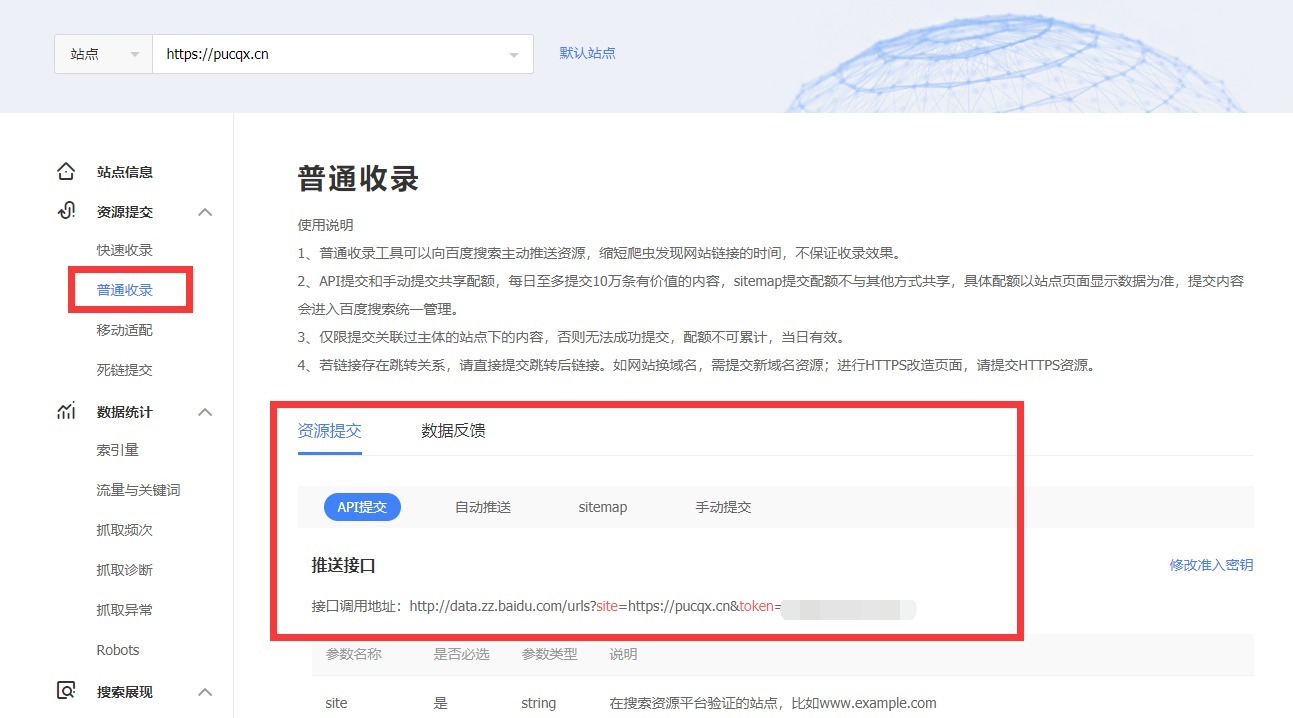
Task: Click the 修改准入密钥 link
Action: click(1212, 564)
